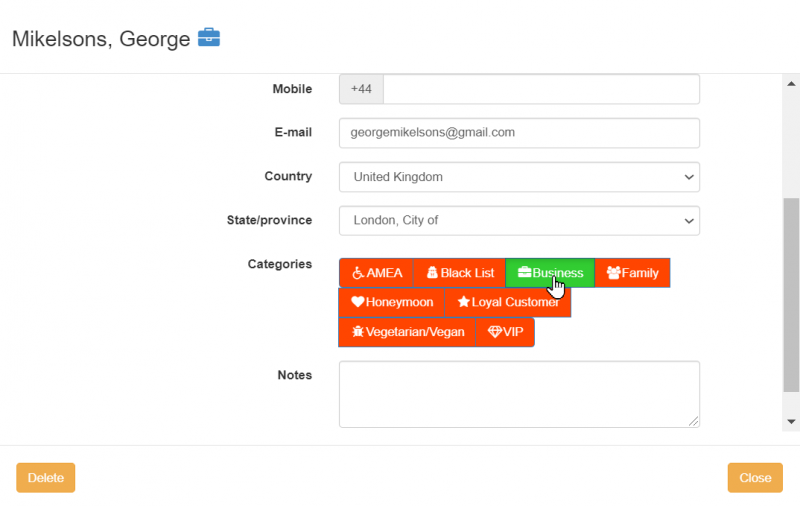Screen dimensions: 800x506
Task: Toggle the Black List category
Action: tap(459, 273)
